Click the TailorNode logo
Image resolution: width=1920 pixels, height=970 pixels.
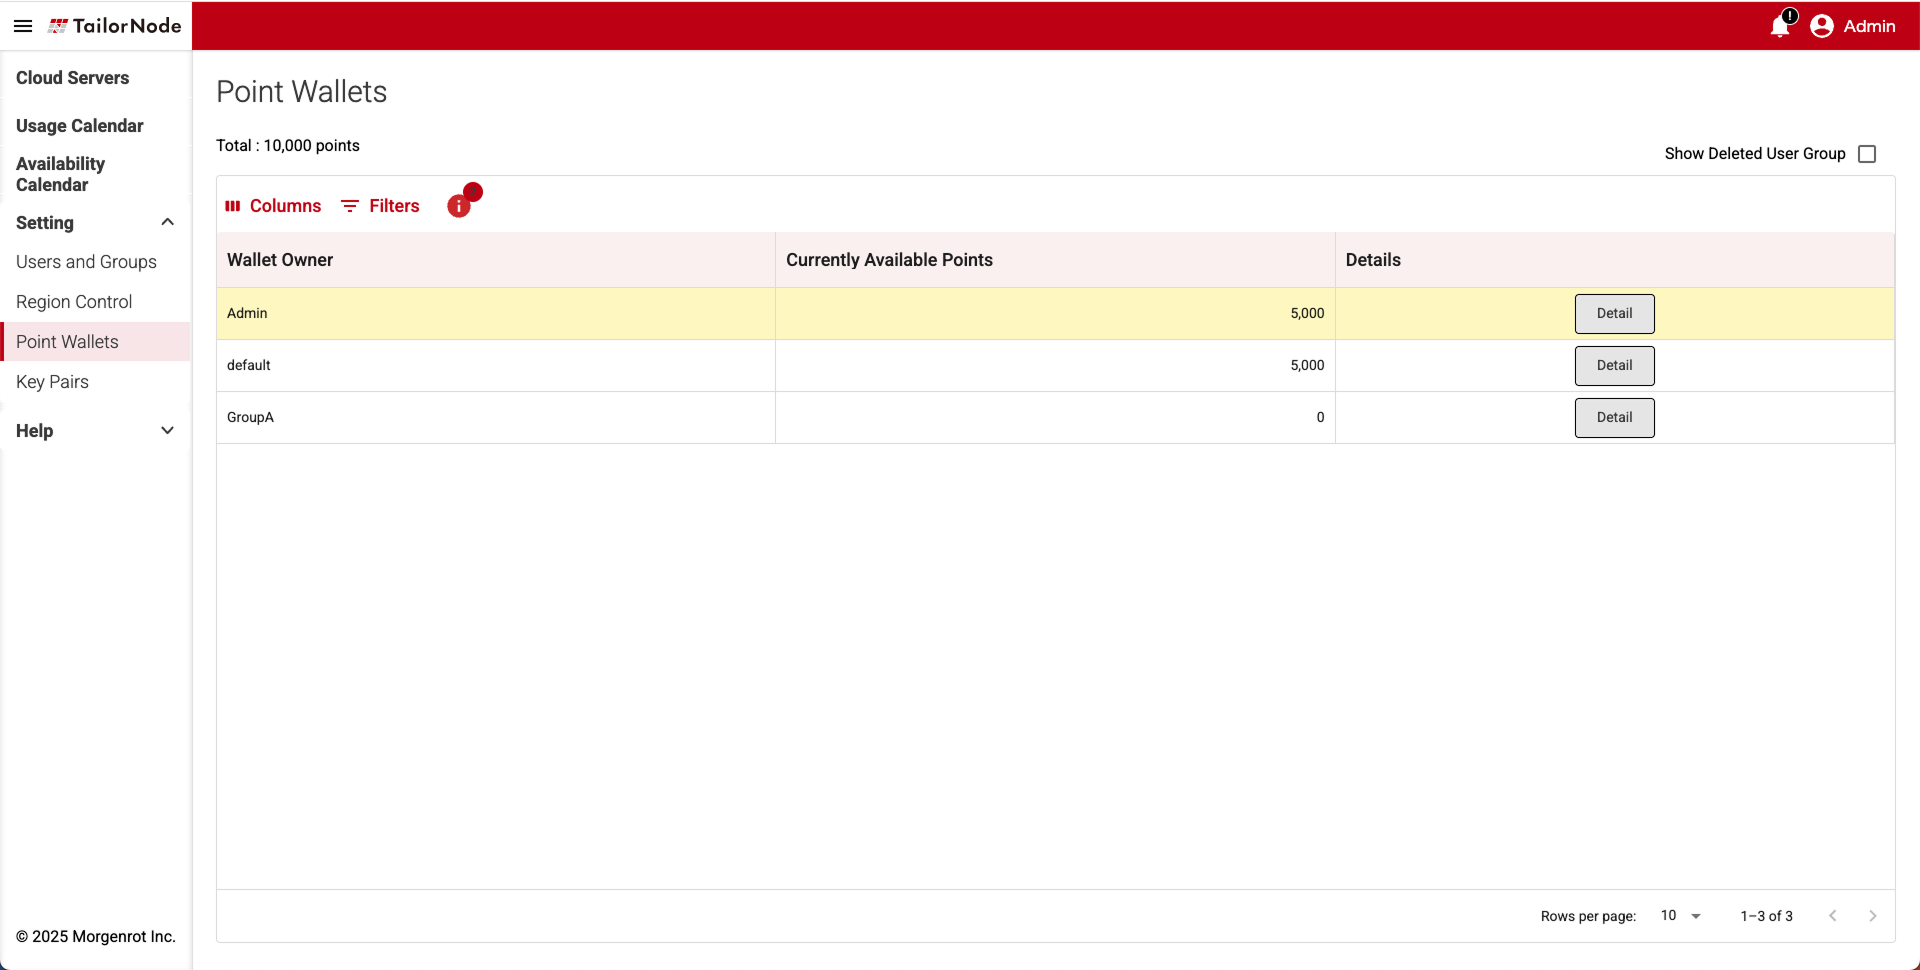click(x=115, y=26)
